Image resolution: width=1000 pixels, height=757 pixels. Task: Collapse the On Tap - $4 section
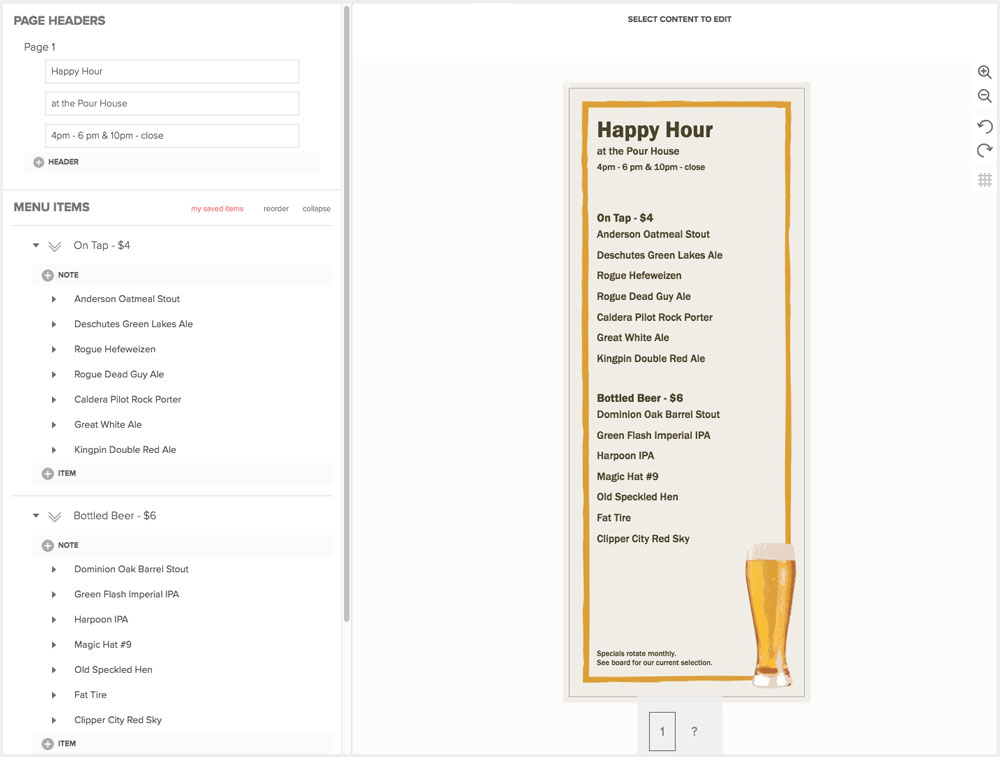(36, 246)
